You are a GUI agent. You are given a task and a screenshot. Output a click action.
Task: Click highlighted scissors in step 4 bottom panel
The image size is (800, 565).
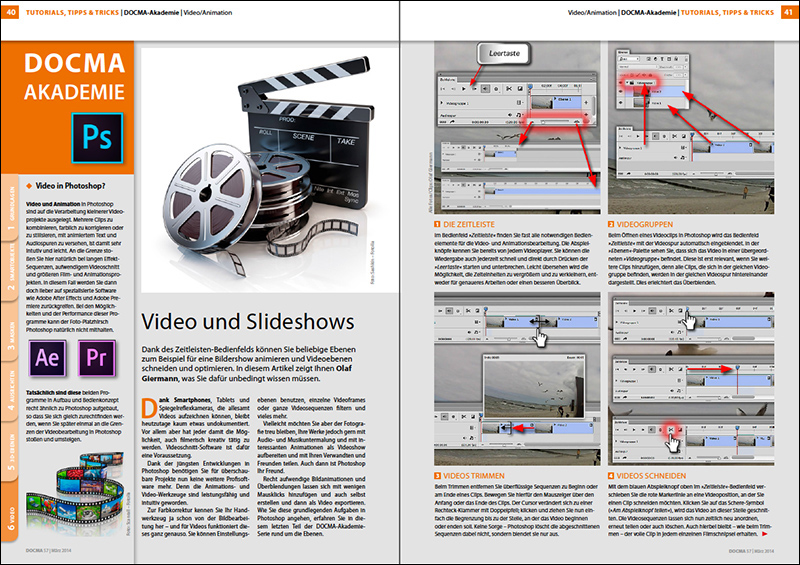coord(671,429)
